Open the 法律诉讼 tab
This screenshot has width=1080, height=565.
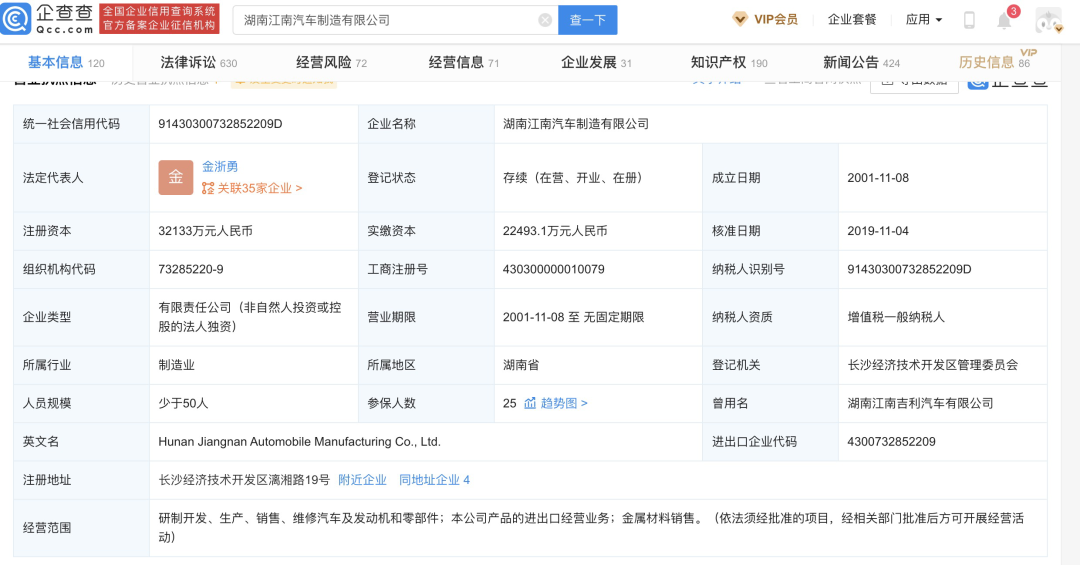click(198, 63)
